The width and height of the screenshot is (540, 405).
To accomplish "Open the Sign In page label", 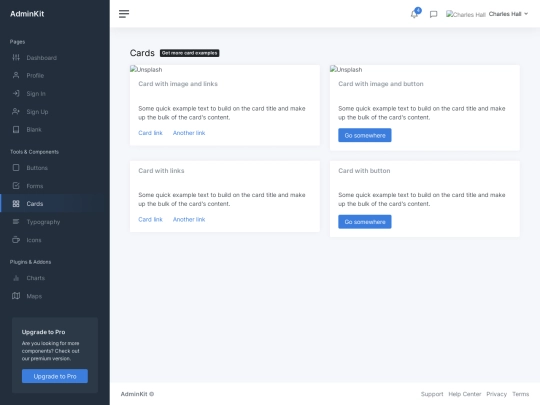I will [x=36, y=94].
